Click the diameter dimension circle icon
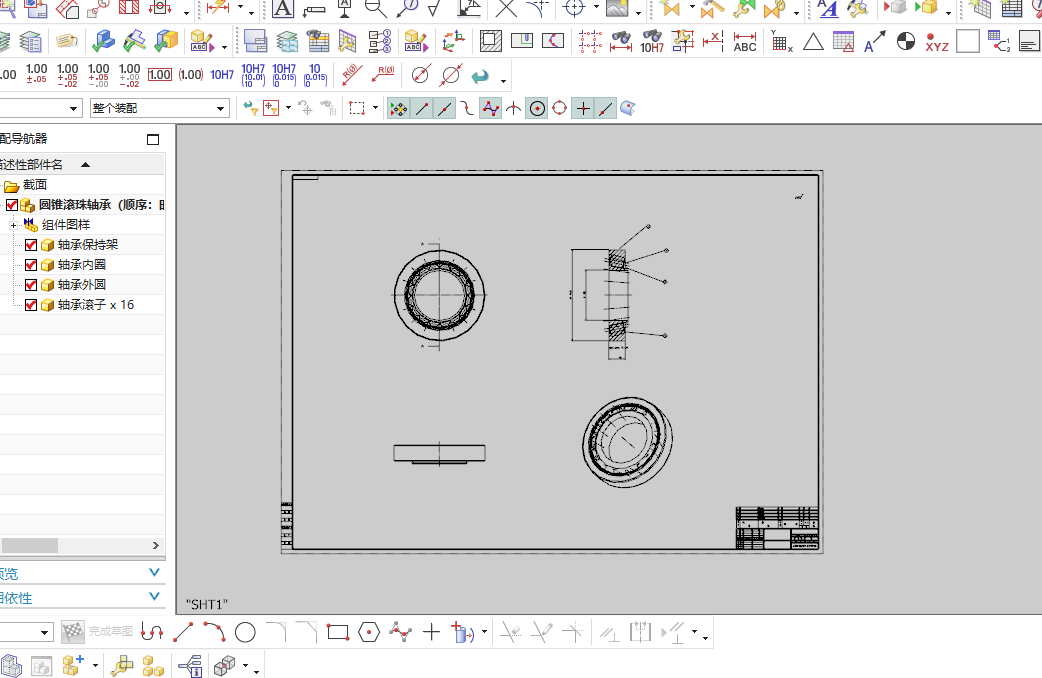1042x678 pixels. [421, 74]
